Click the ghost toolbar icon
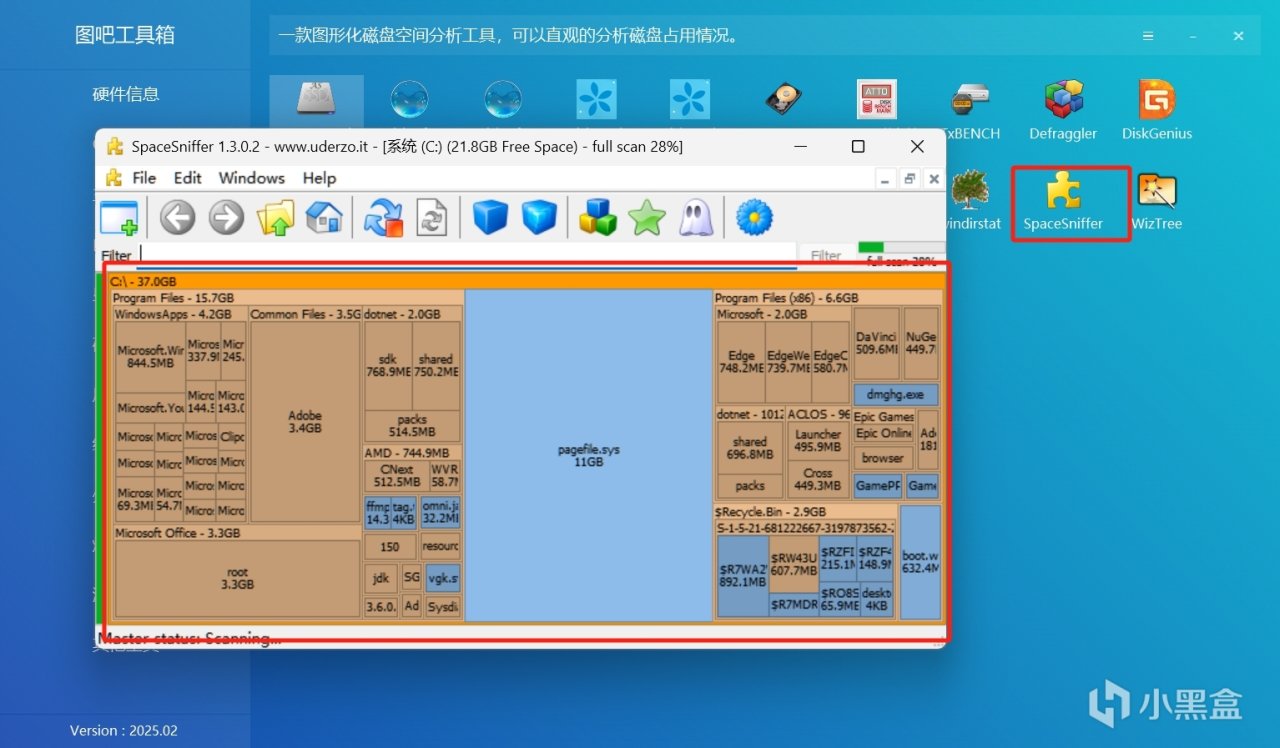The image size is (1280, 748). (x=696, y=217)
